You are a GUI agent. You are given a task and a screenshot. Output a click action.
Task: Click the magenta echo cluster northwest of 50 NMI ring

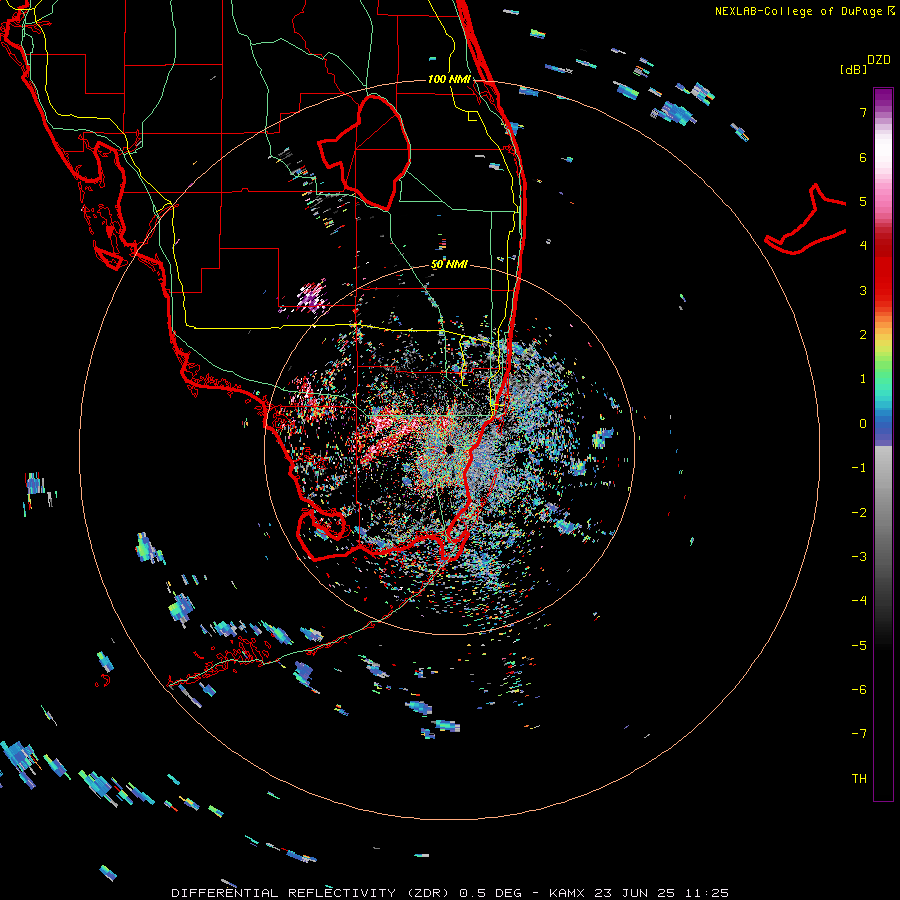312,296
